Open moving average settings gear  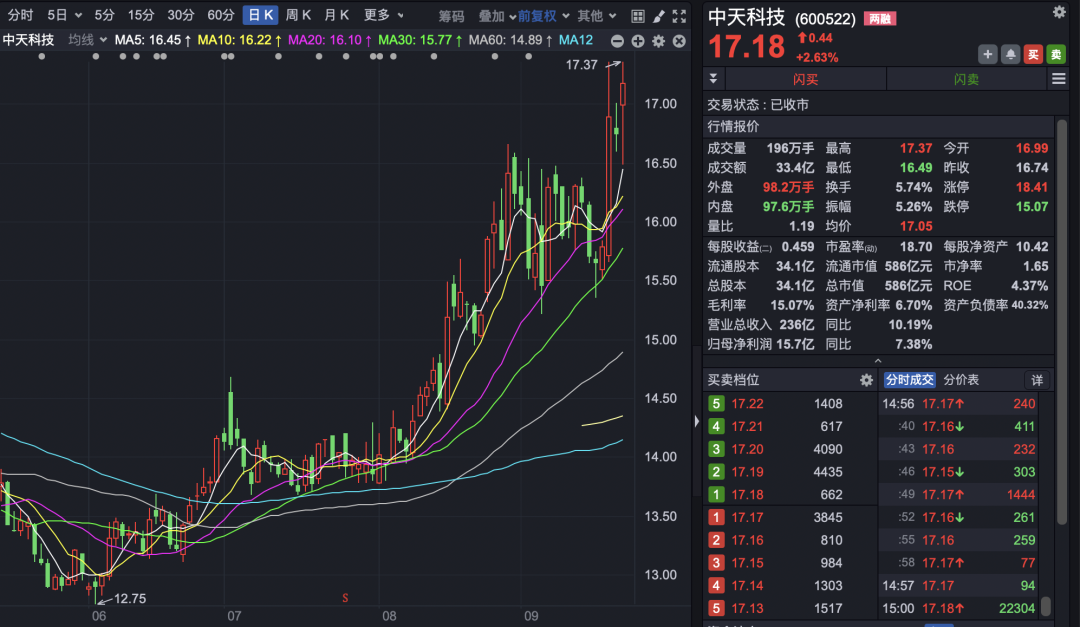tap(658, 41)
